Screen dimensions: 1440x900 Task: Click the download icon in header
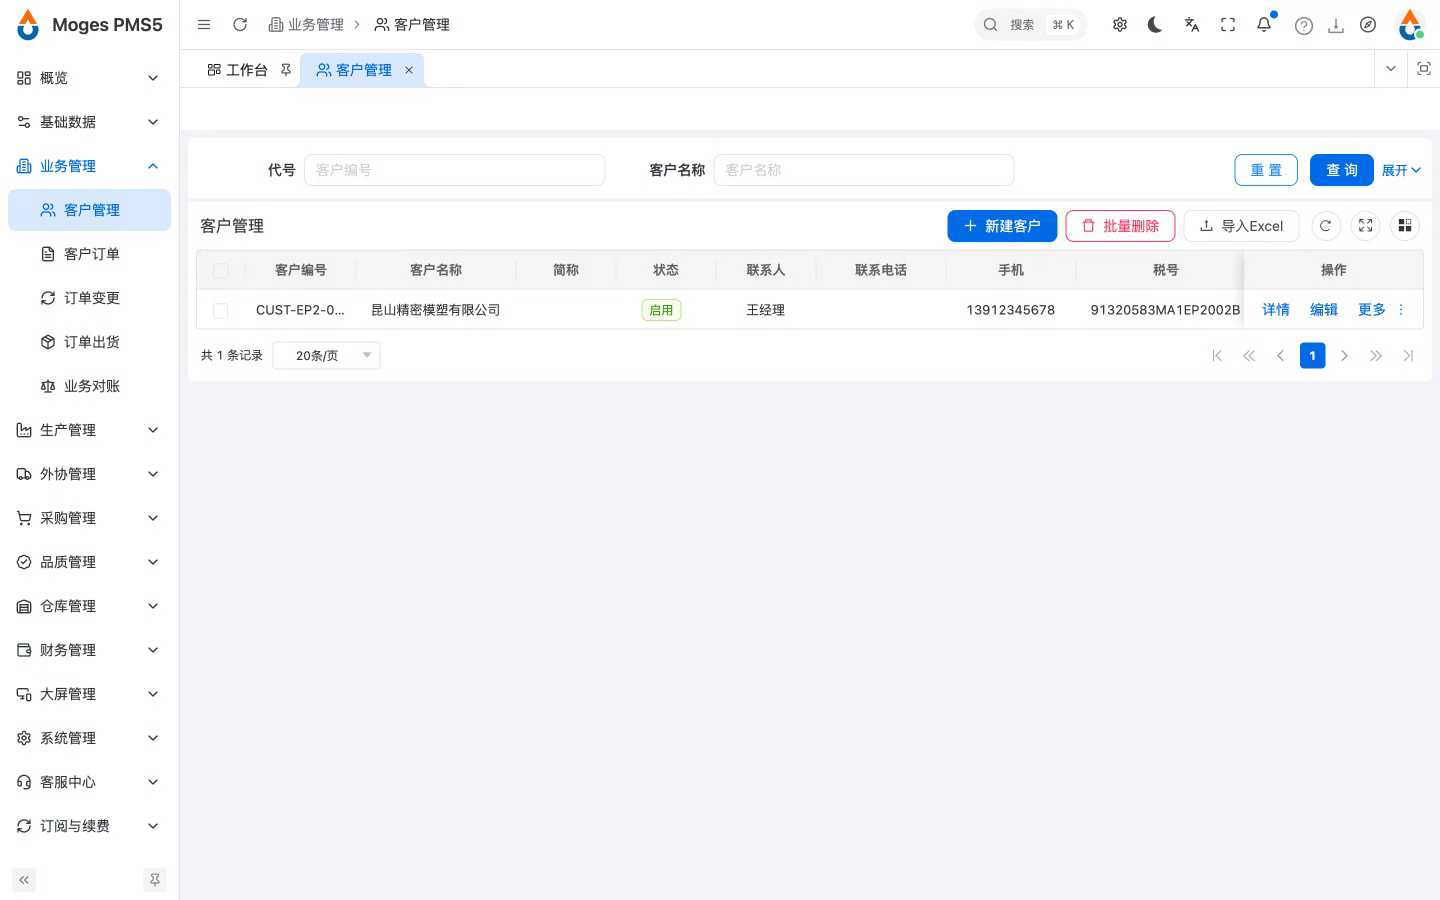[1336, 26]
